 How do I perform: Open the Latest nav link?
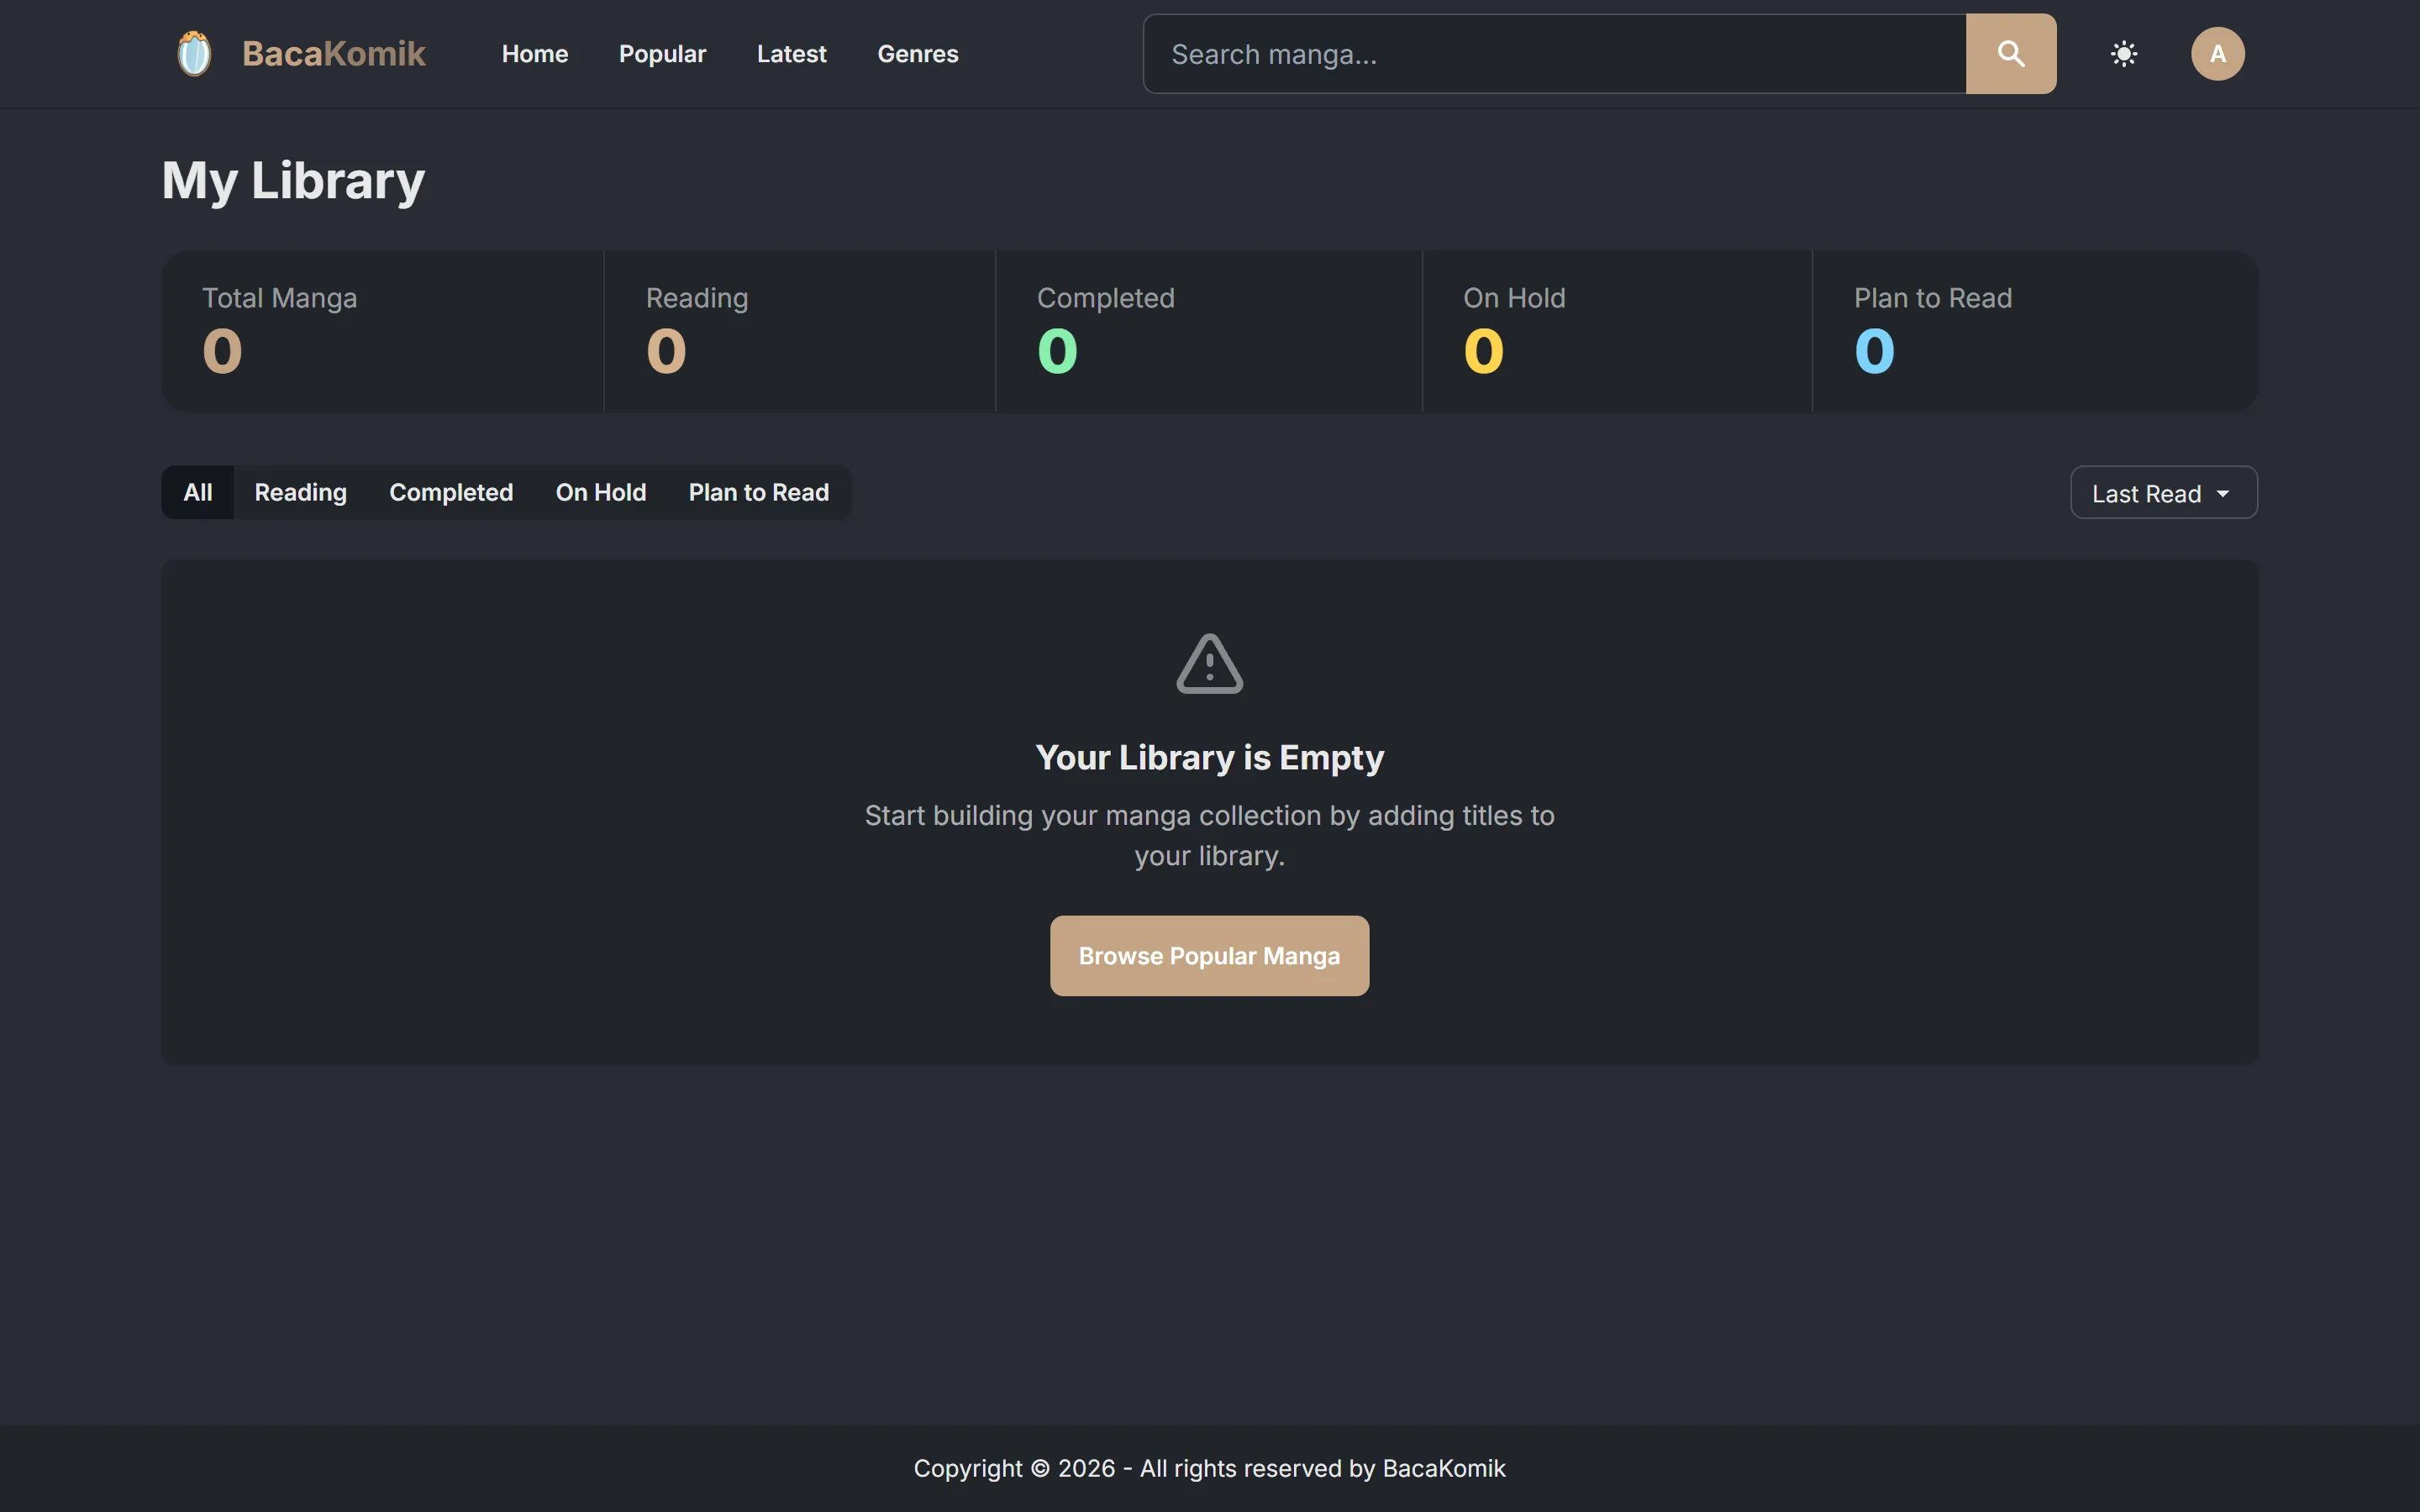[791, 54]
